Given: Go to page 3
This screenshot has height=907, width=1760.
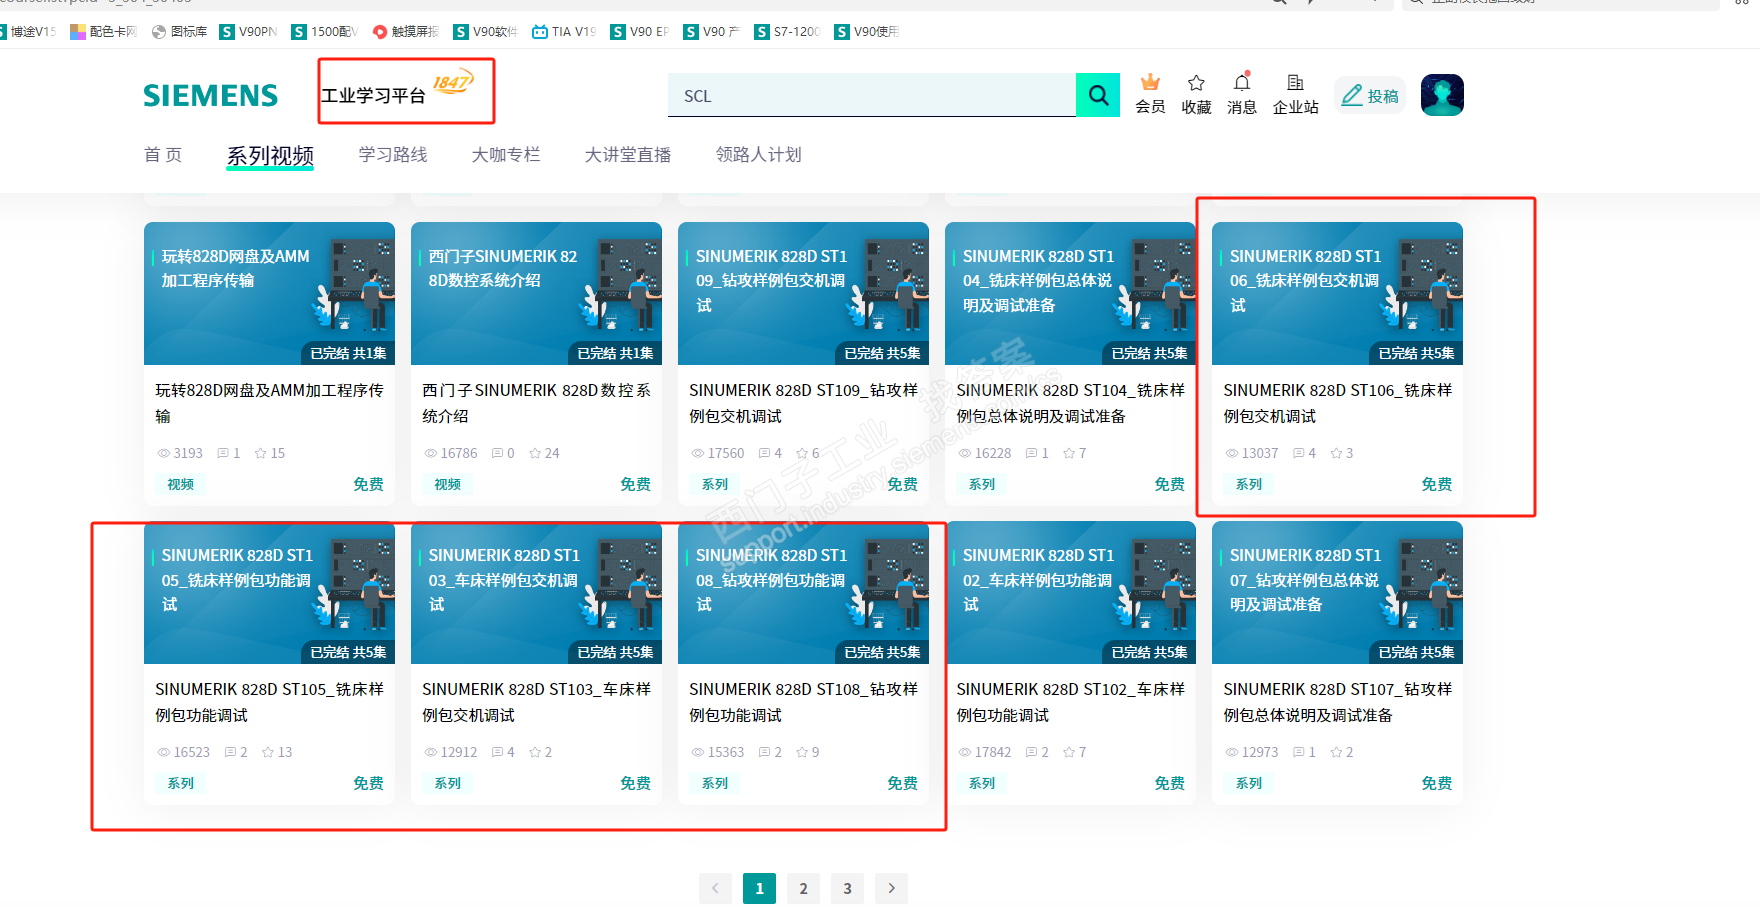Looking at the screenshot, I should tap(847, 888).
